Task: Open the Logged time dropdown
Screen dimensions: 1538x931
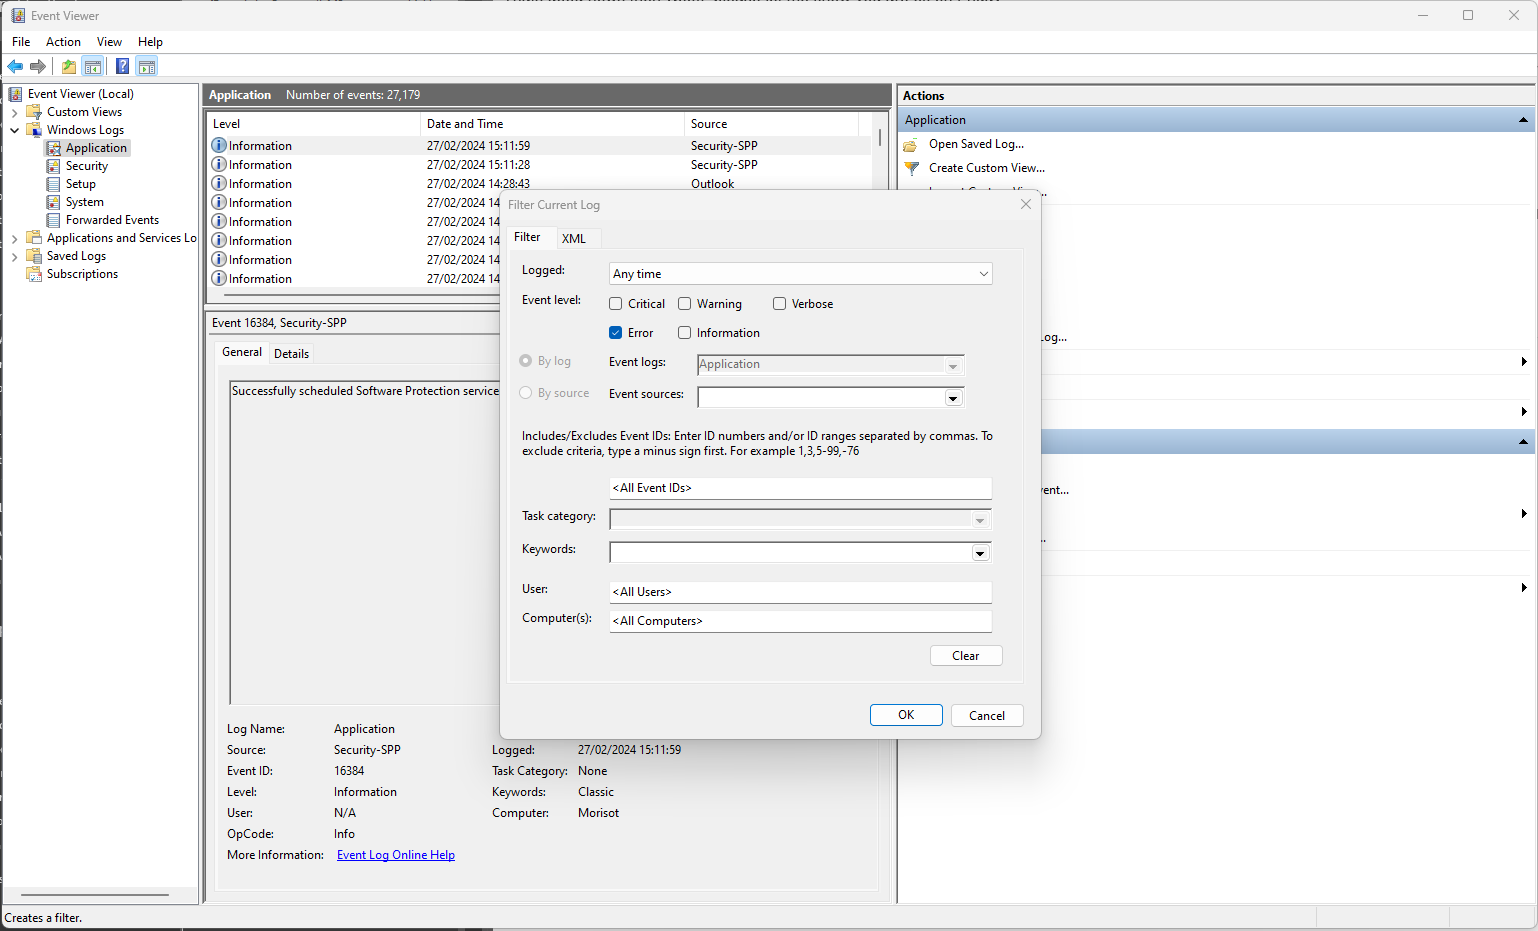Action: [x=800, y=274]
